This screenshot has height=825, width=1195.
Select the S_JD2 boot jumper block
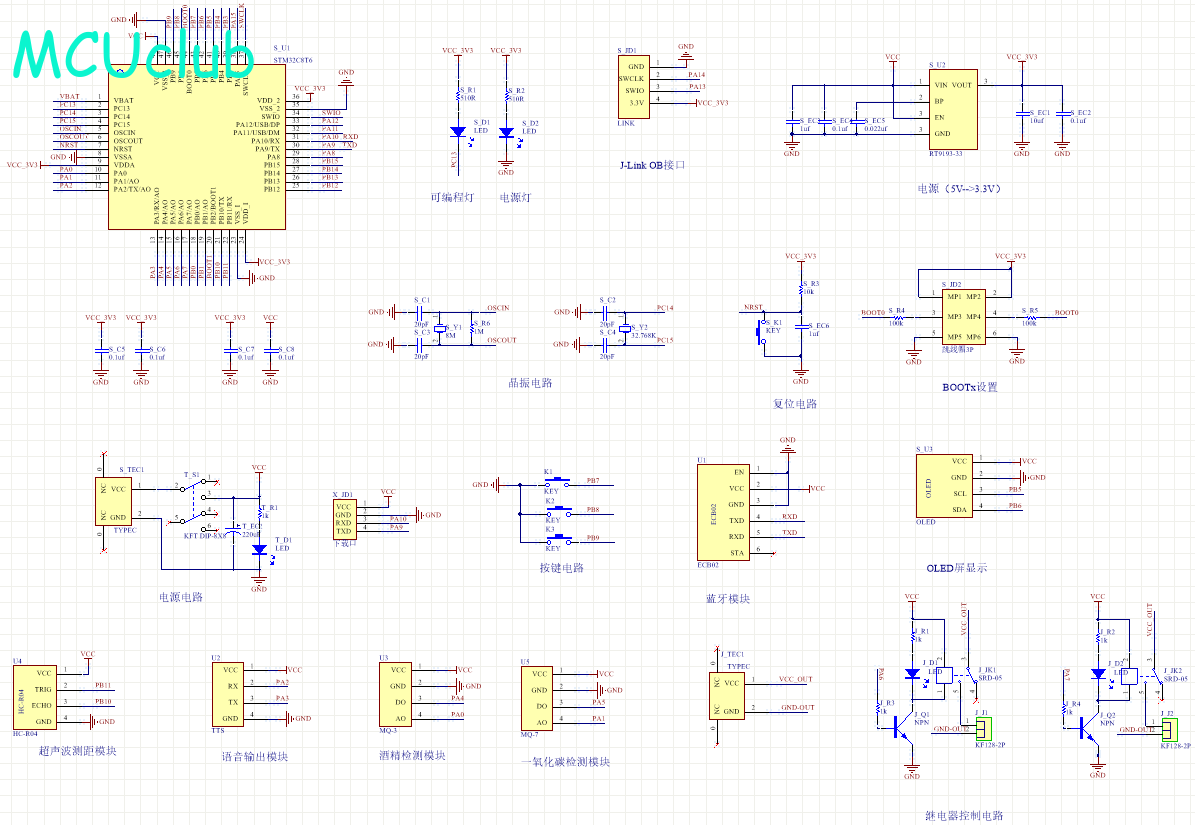(x=964, y=316)
